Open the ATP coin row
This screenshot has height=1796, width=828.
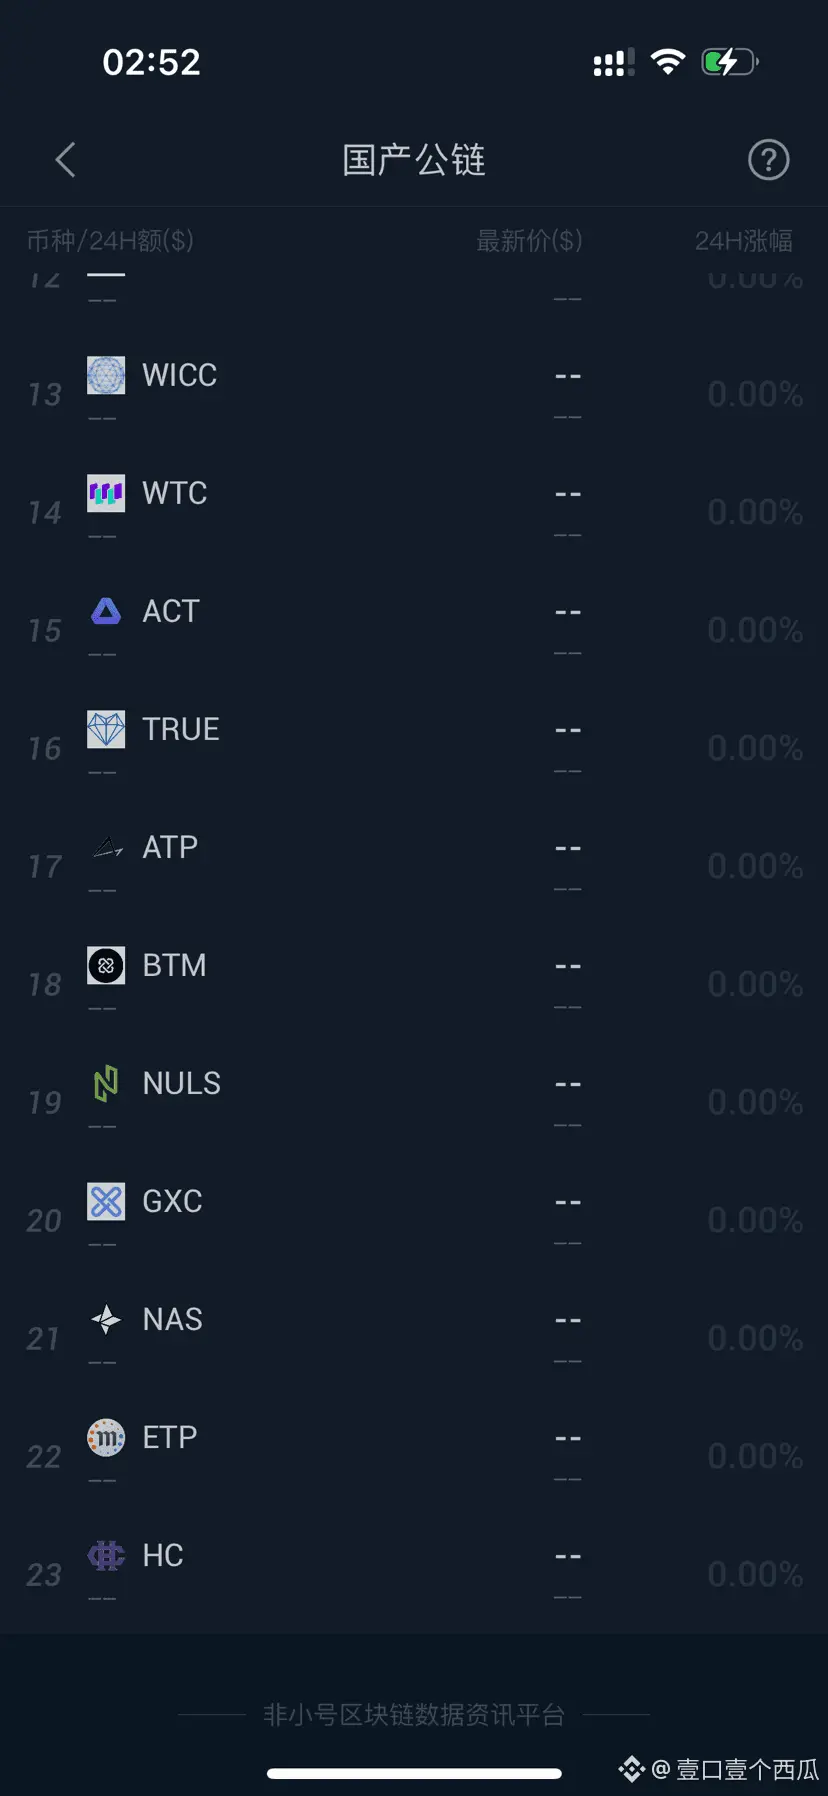414,866
